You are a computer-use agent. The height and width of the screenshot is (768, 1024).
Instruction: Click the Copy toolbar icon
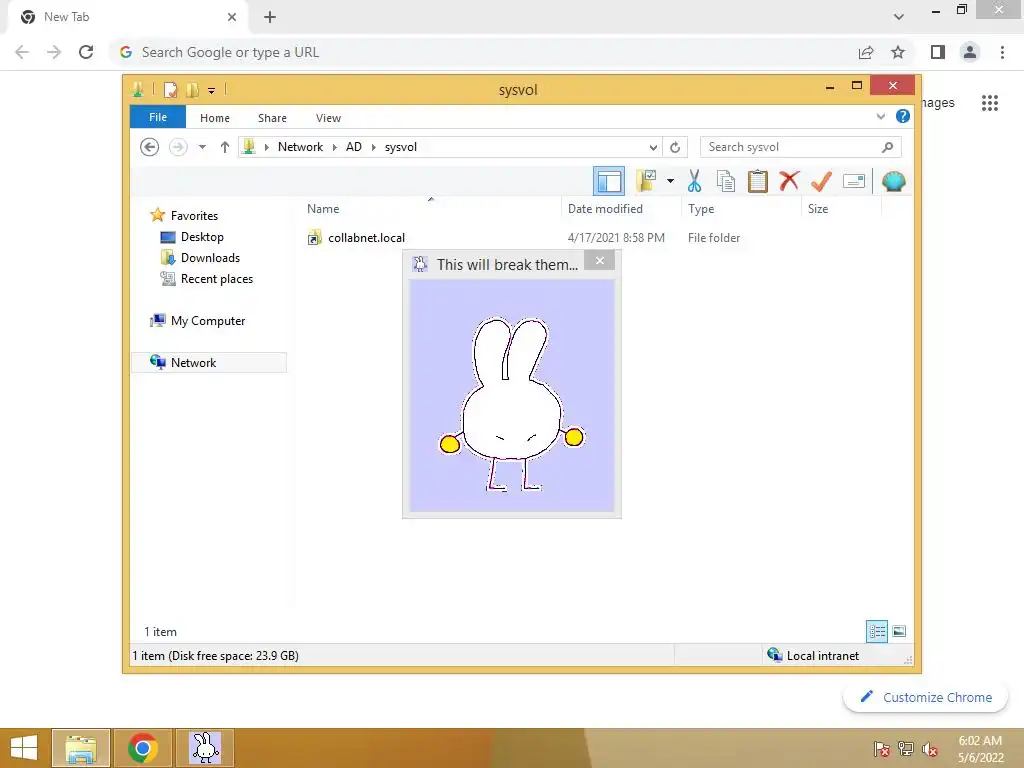coord(726,181)
